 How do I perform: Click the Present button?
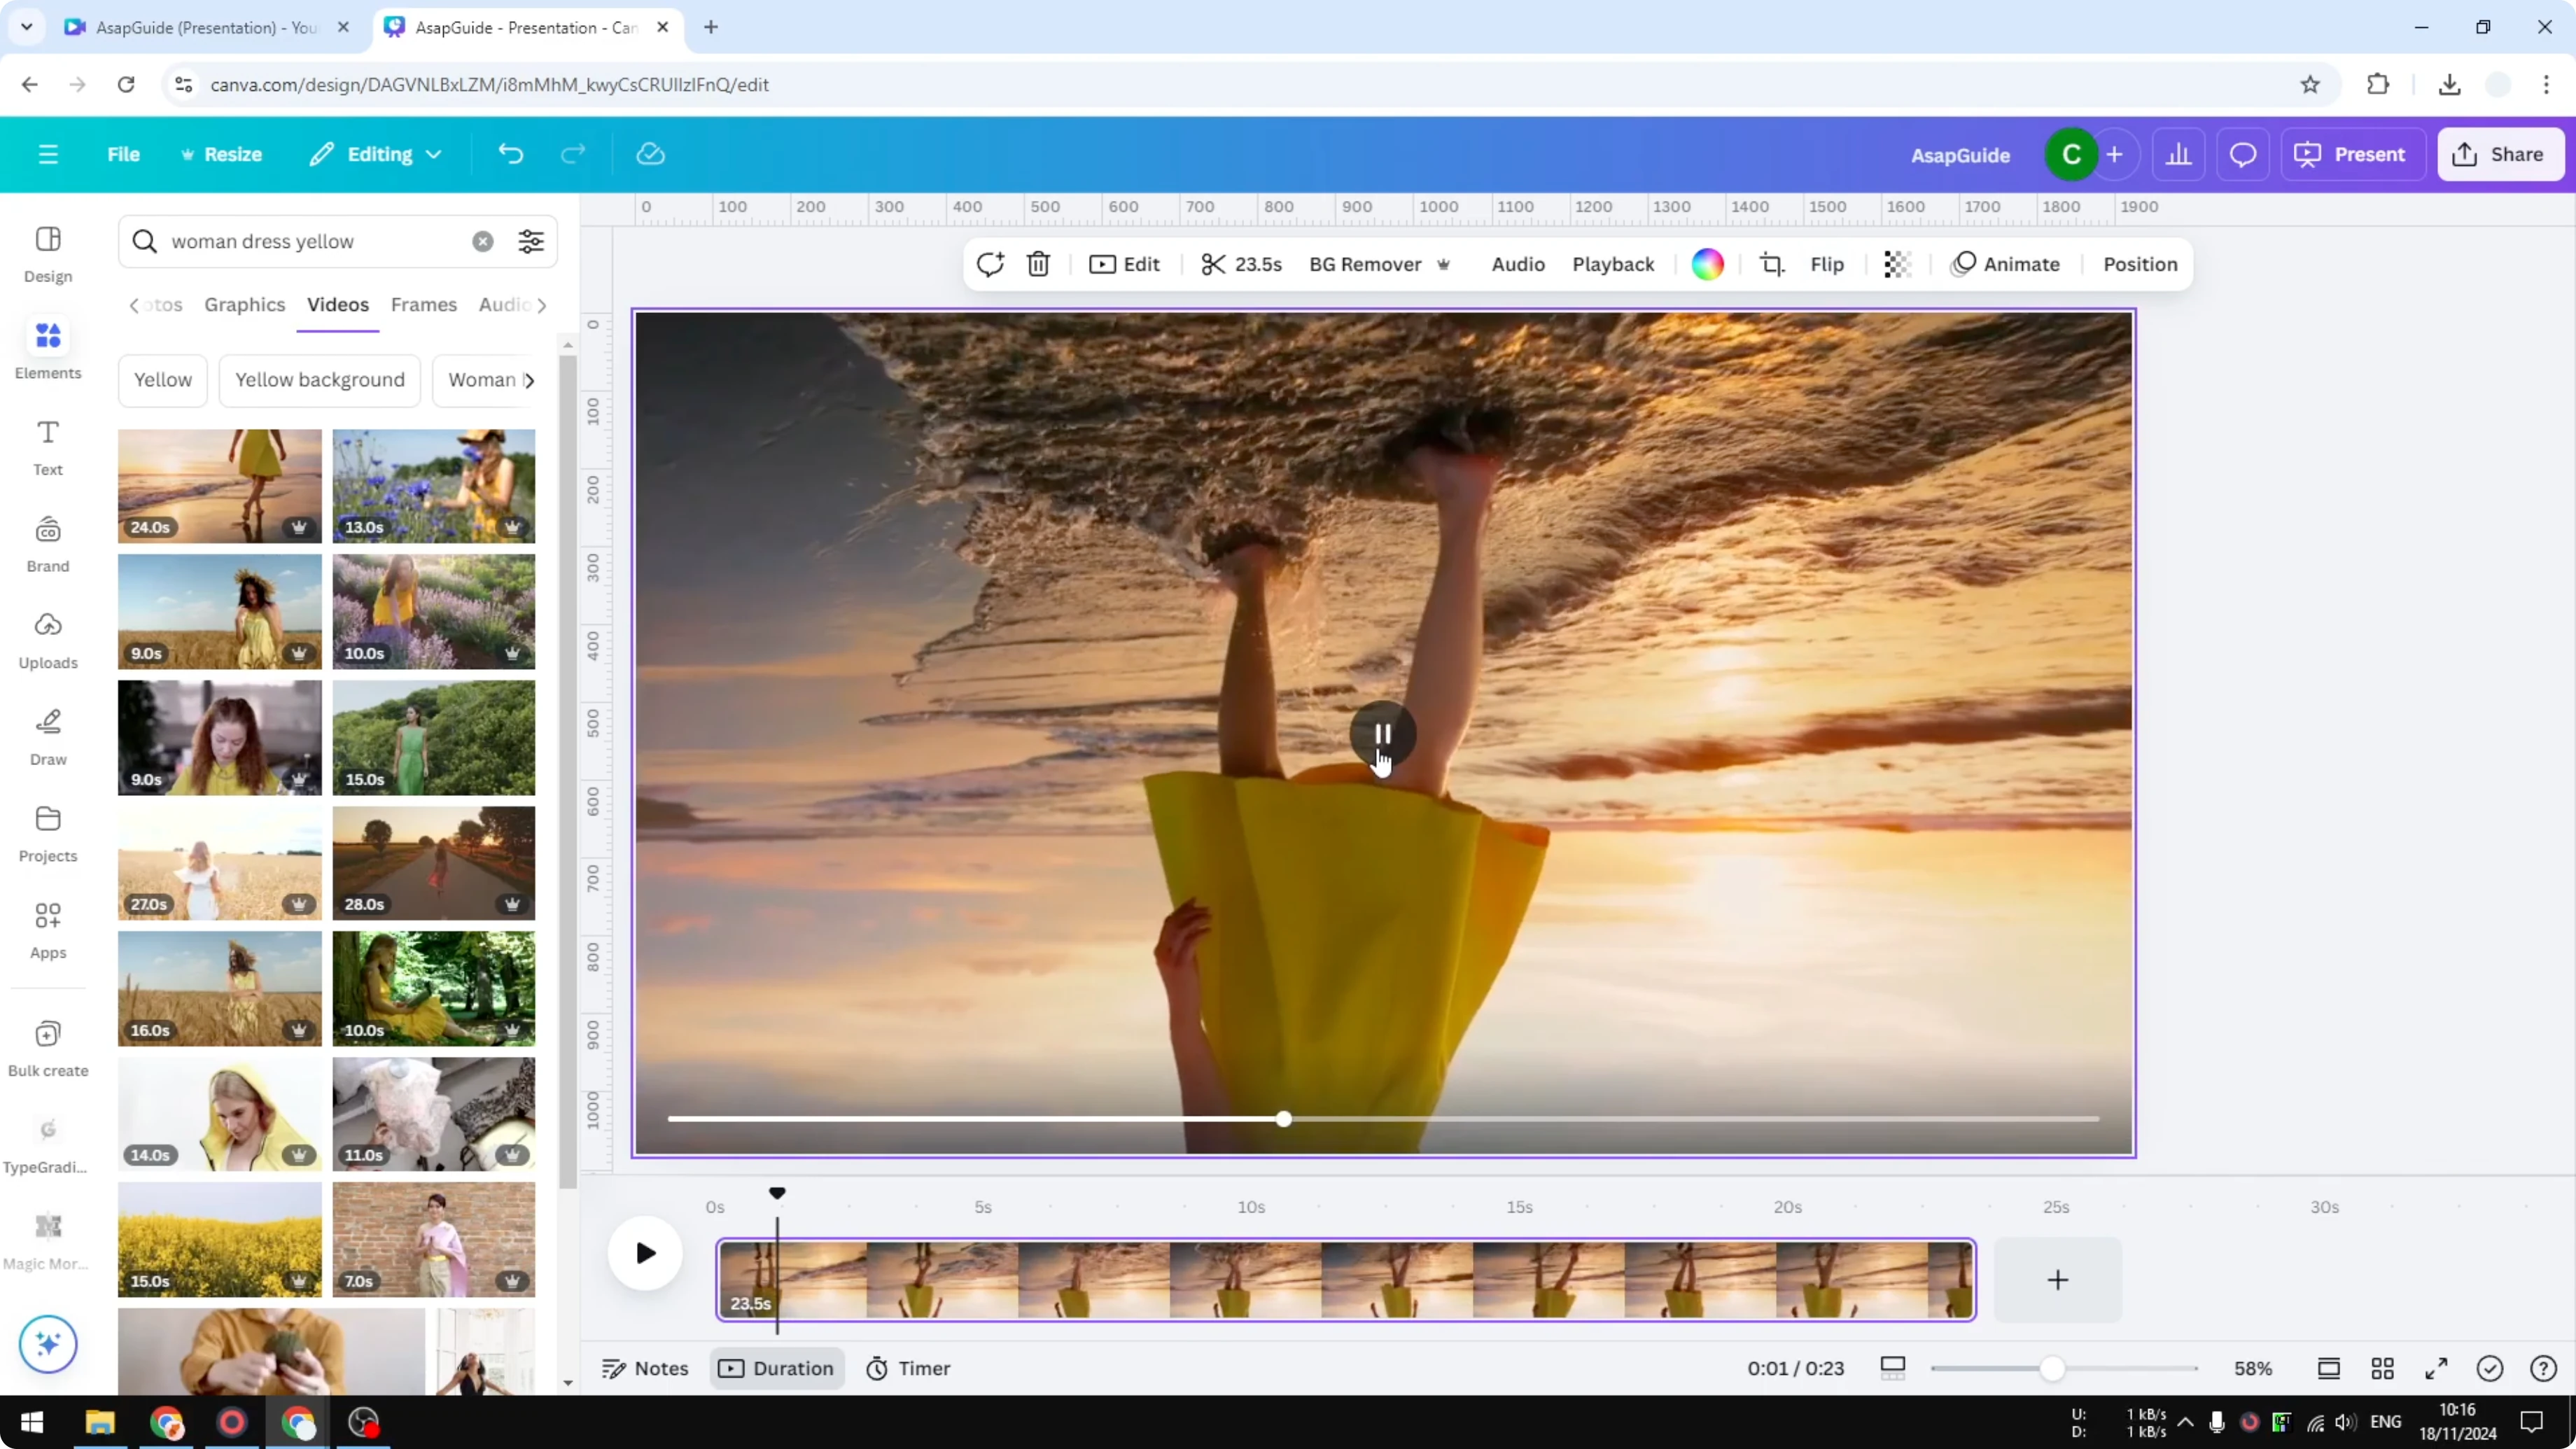(2352, 154)
